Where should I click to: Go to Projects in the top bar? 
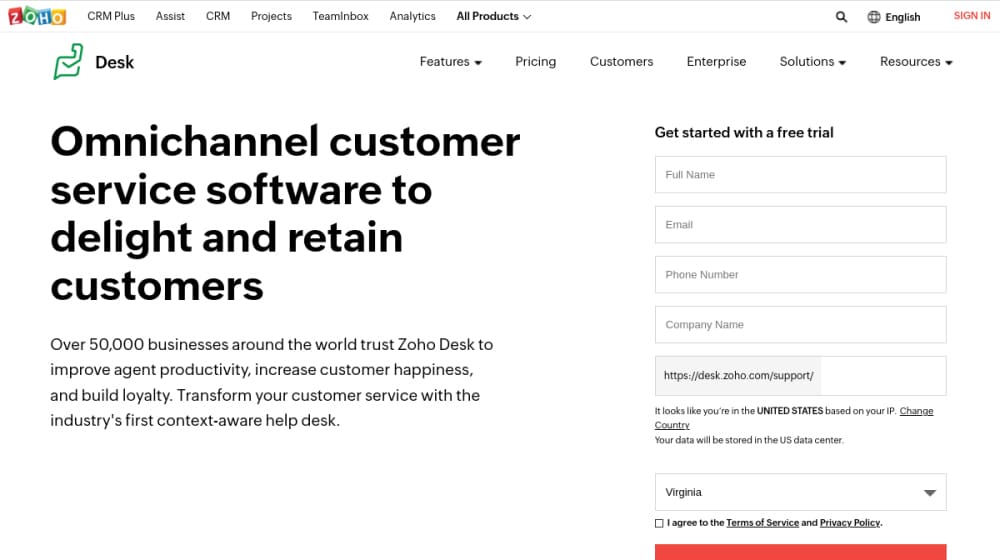(x=271, y=16)
